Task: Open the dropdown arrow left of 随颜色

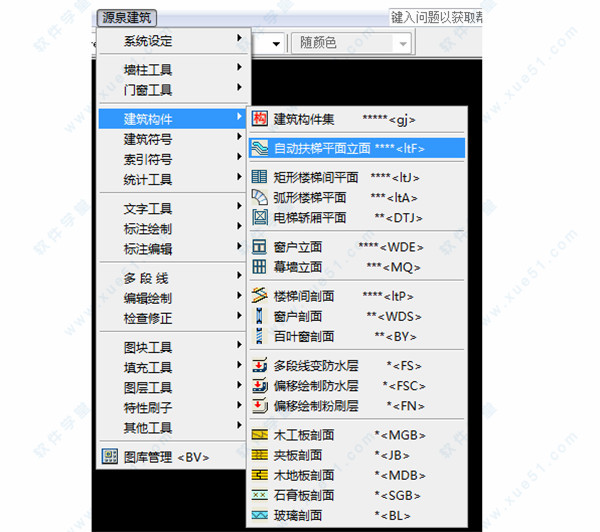Action: tap(276, 44)
